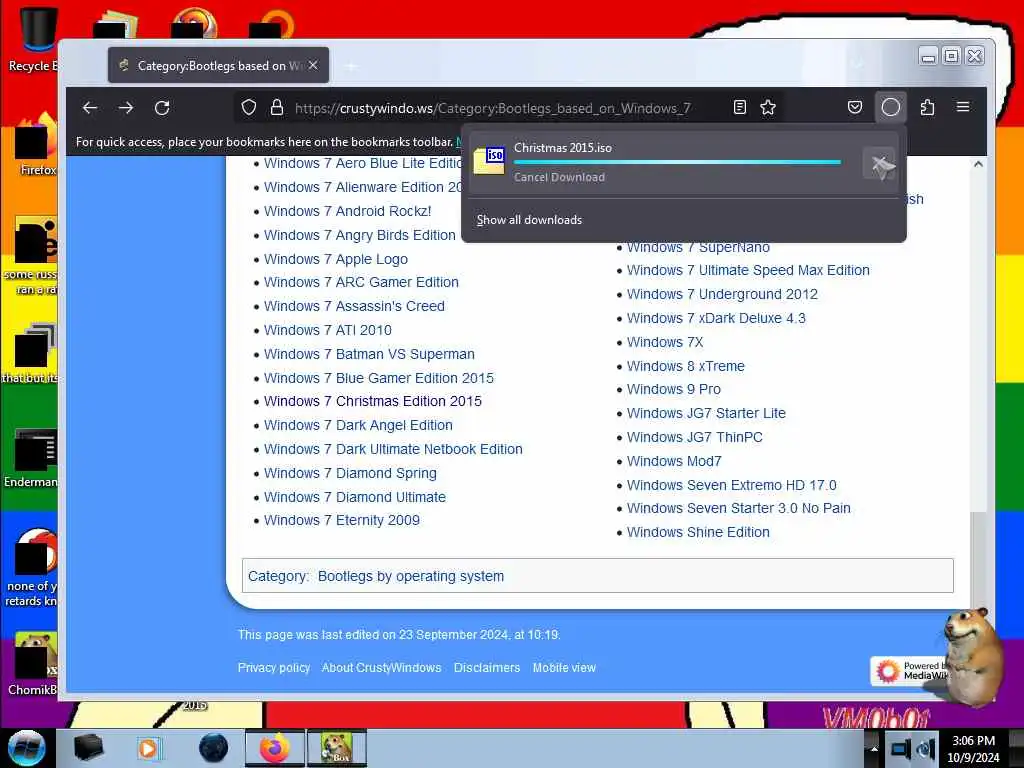This screenshot has width=1024, height=768.
Task: Show site security info via padlock
Action: coord(277,108)
